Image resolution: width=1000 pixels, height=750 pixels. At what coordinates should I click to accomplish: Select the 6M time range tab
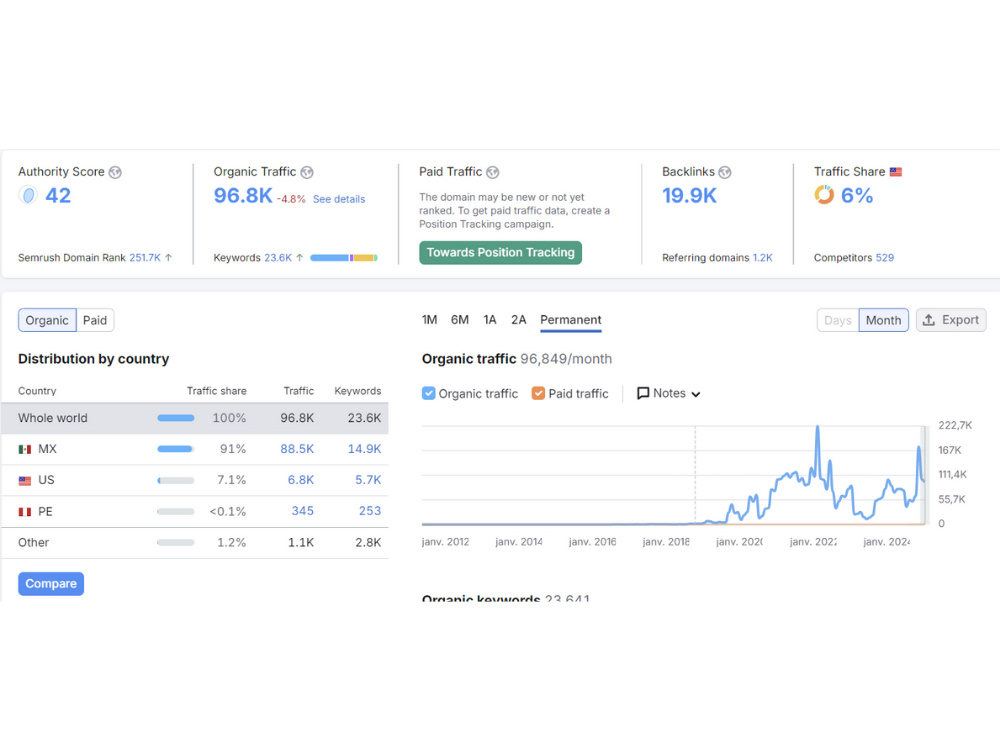(460, 320)
